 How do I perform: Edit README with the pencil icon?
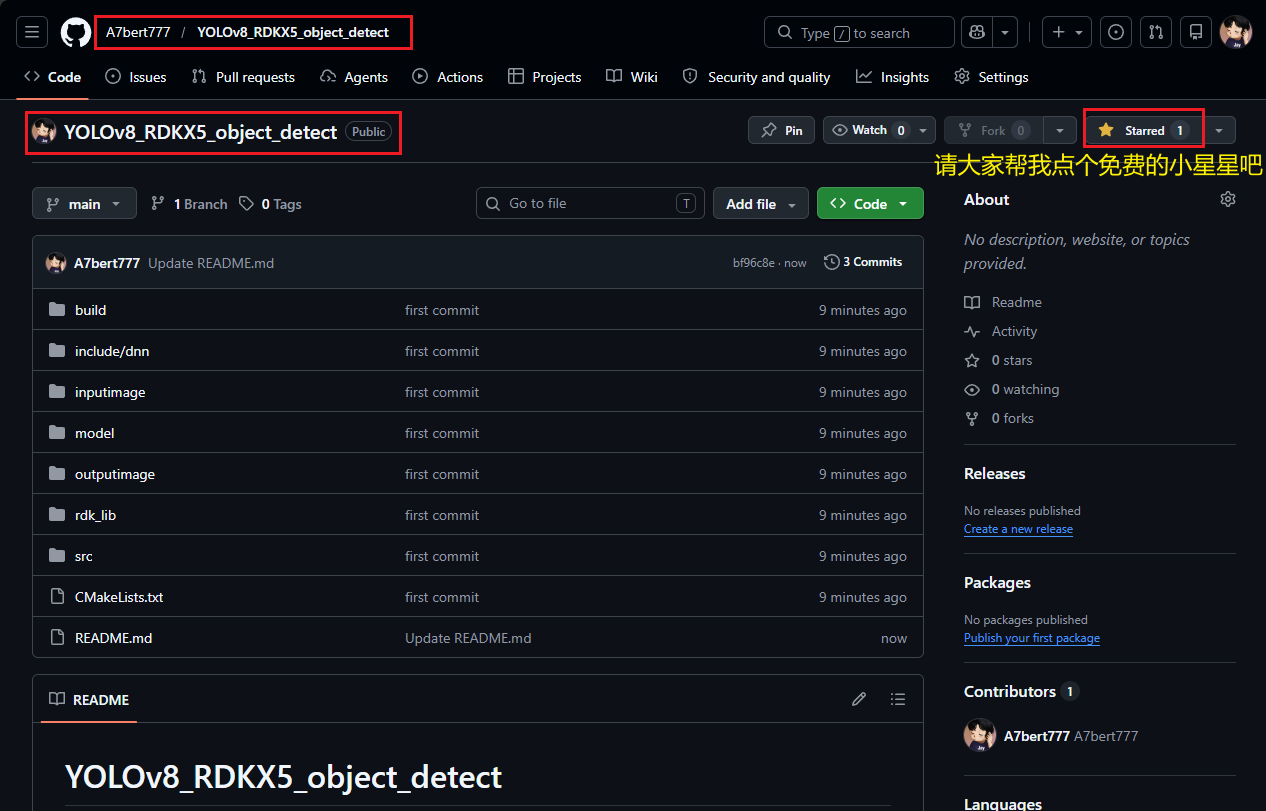click(859, 699)
